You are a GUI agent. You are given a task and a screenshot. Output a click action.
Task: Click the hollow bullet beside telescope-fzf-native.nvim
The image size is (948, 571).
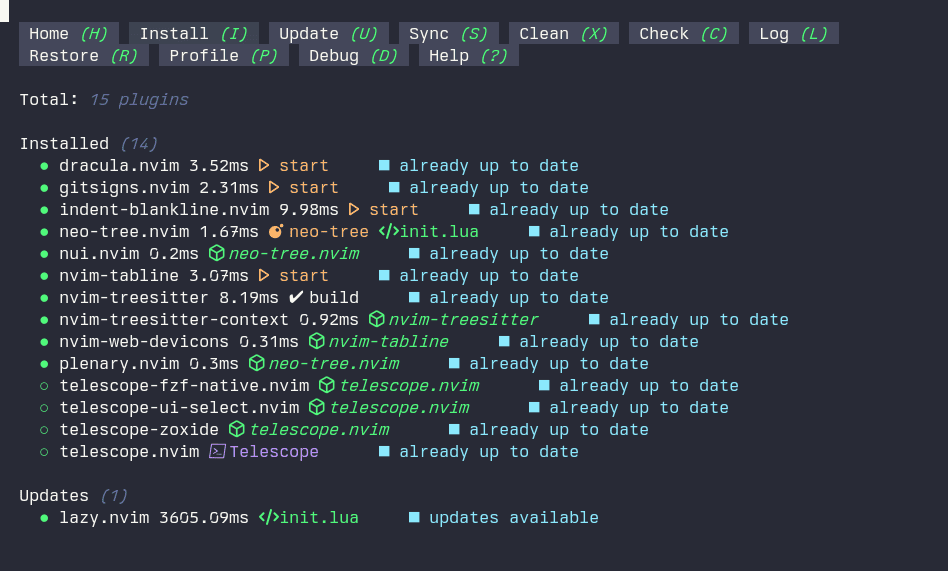click(x=44, y=386)
